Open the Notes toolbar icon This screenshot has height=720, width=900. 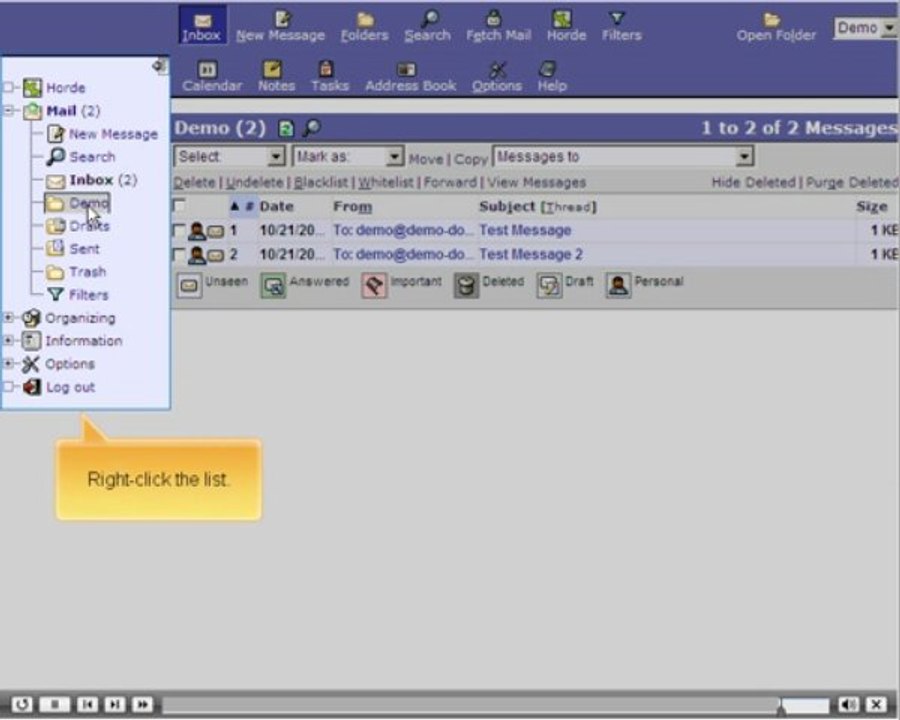276,77
